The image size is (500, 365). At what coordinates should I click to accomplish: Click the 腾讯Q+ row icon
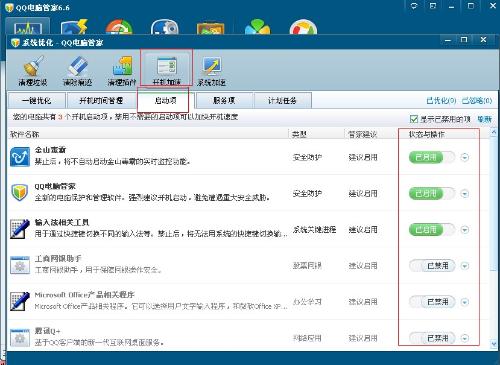pyautogui.click(x=20, y=337)
